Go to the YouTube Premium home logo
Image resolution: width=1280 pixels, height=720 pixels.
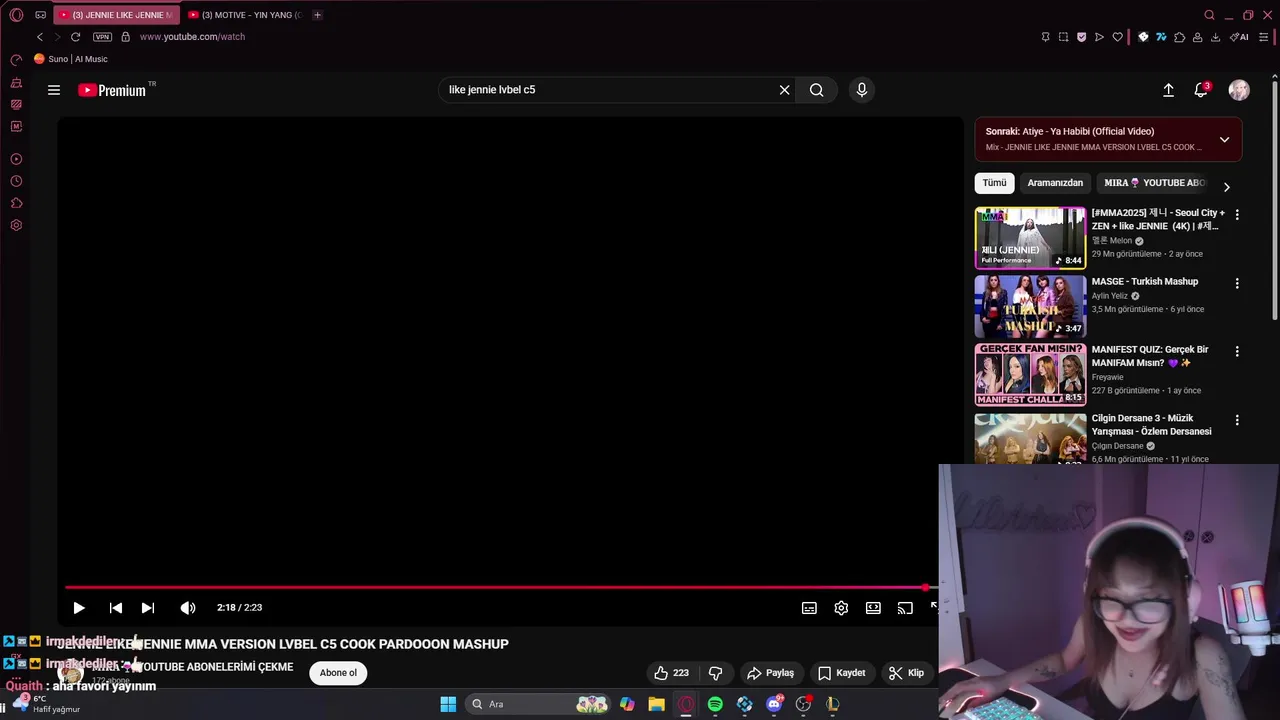tap(112, 90)
